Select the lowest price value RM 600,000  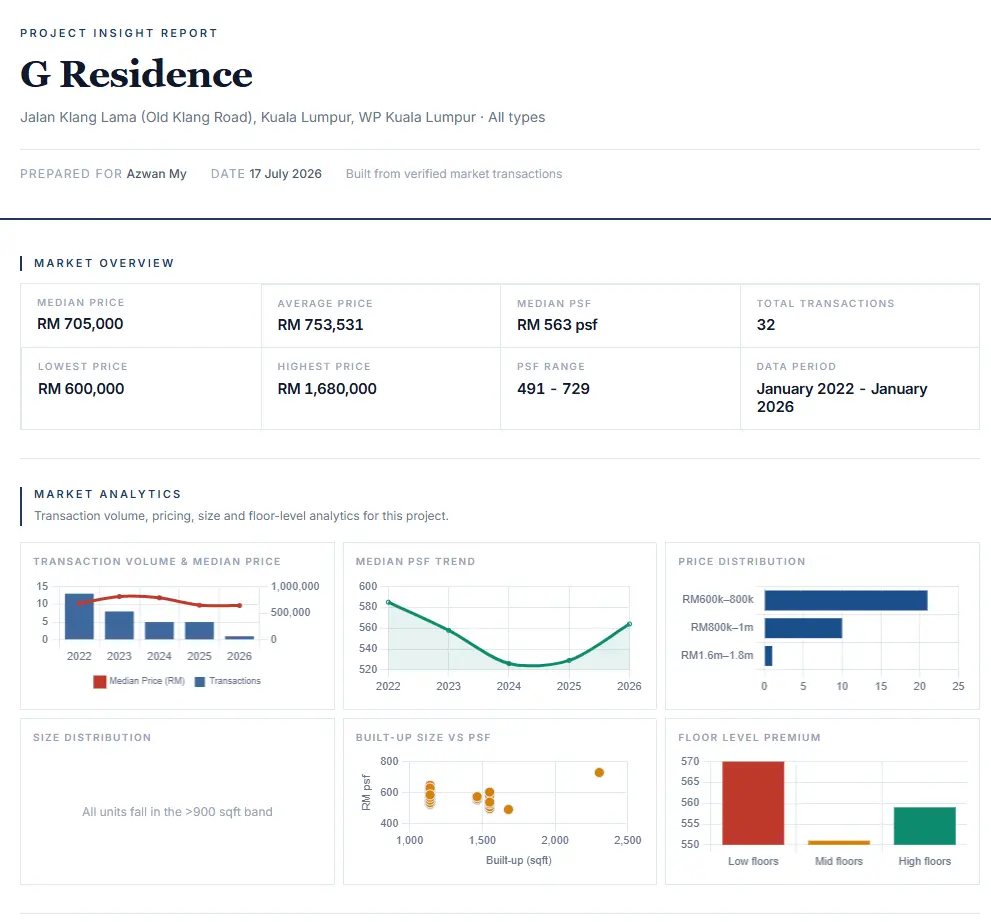81,389
